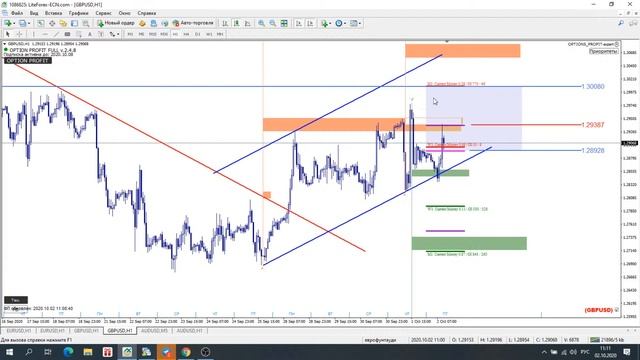The image size is (640, 360).
Task: Show the Market Watch window
Action: [40, 23]
